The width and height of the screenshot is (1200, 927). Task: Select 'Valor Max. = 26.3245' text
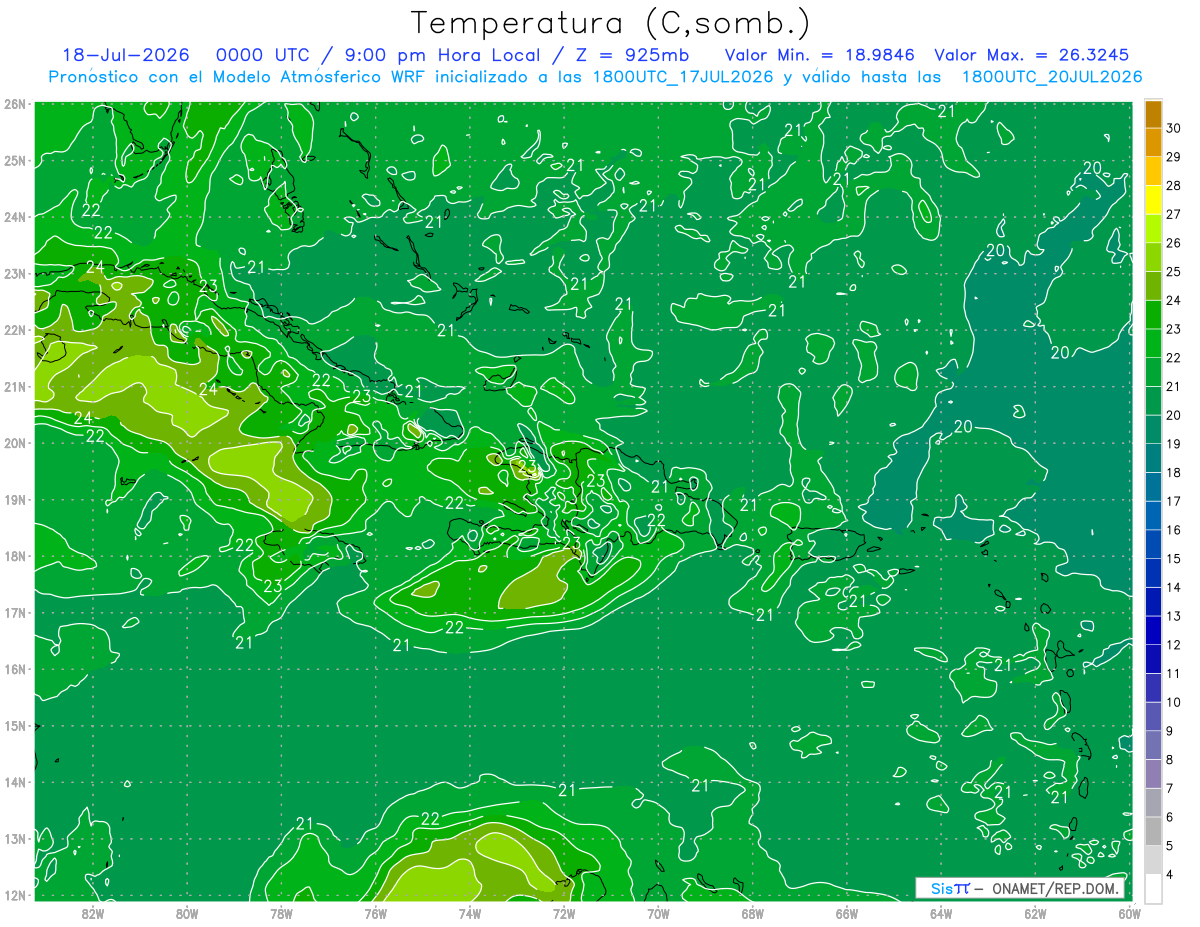coord(1032,55)
